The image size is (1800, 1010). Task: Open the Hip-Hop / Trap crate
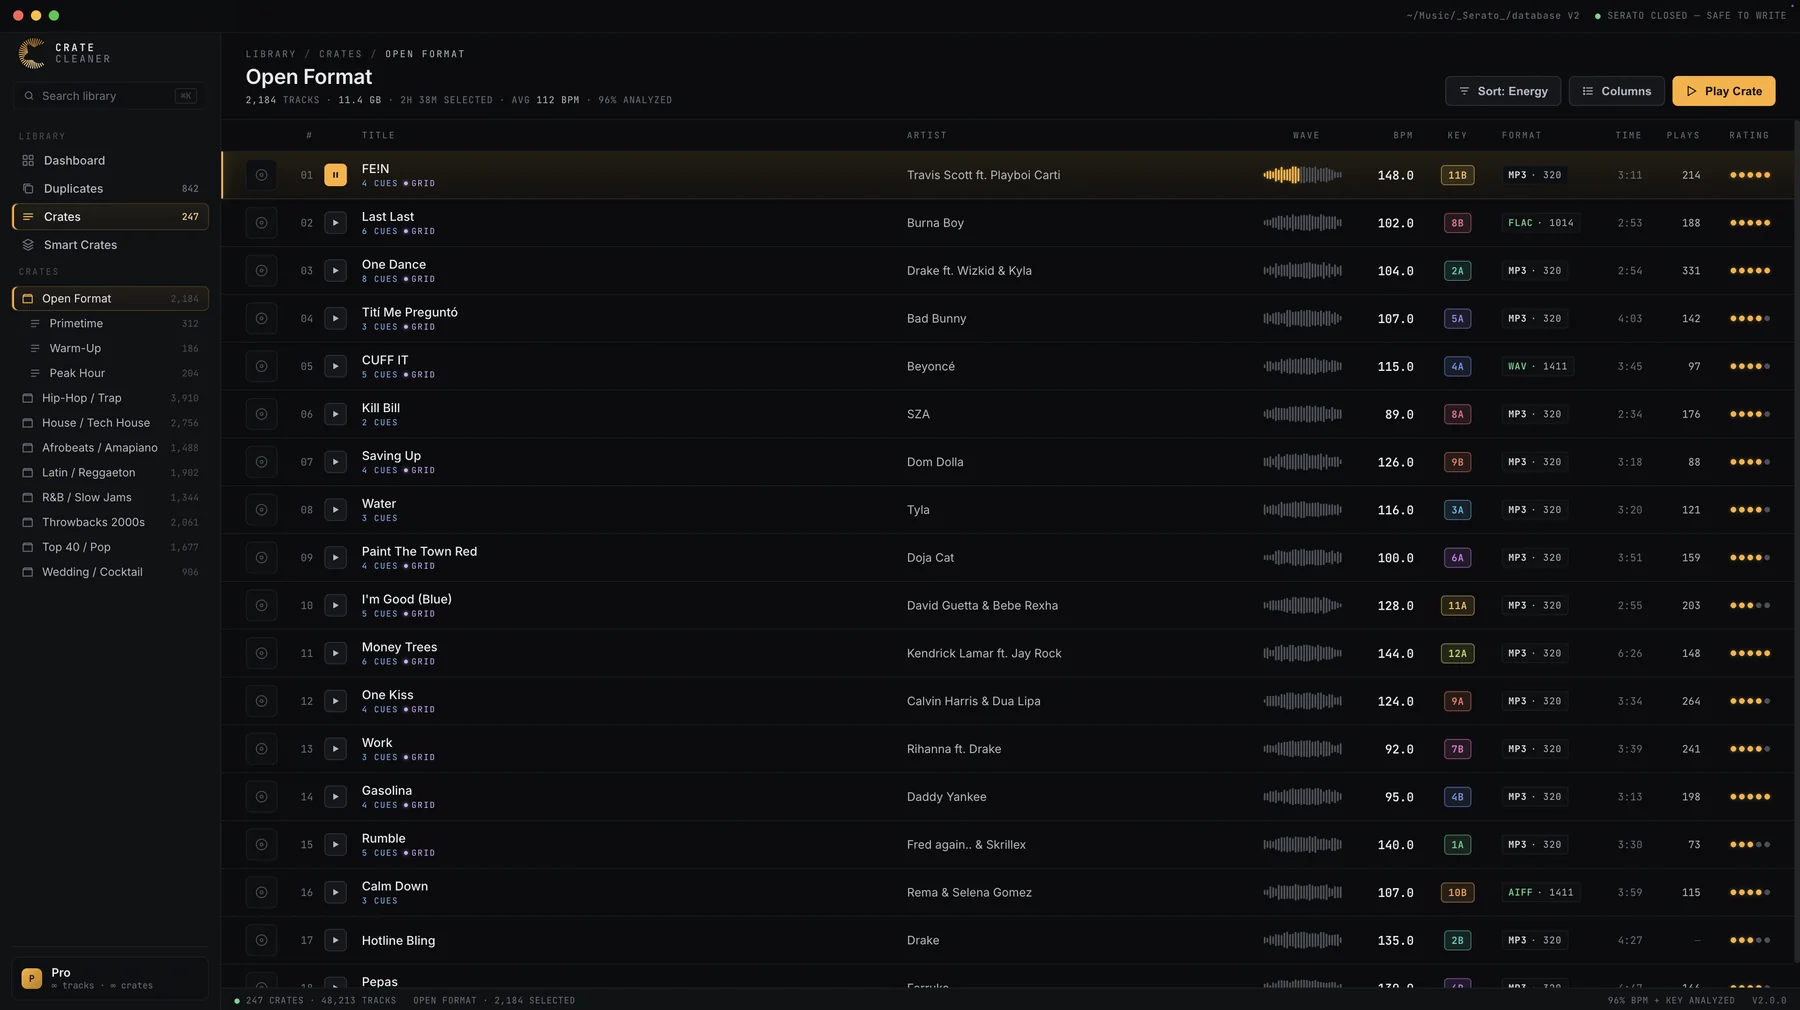110,398
